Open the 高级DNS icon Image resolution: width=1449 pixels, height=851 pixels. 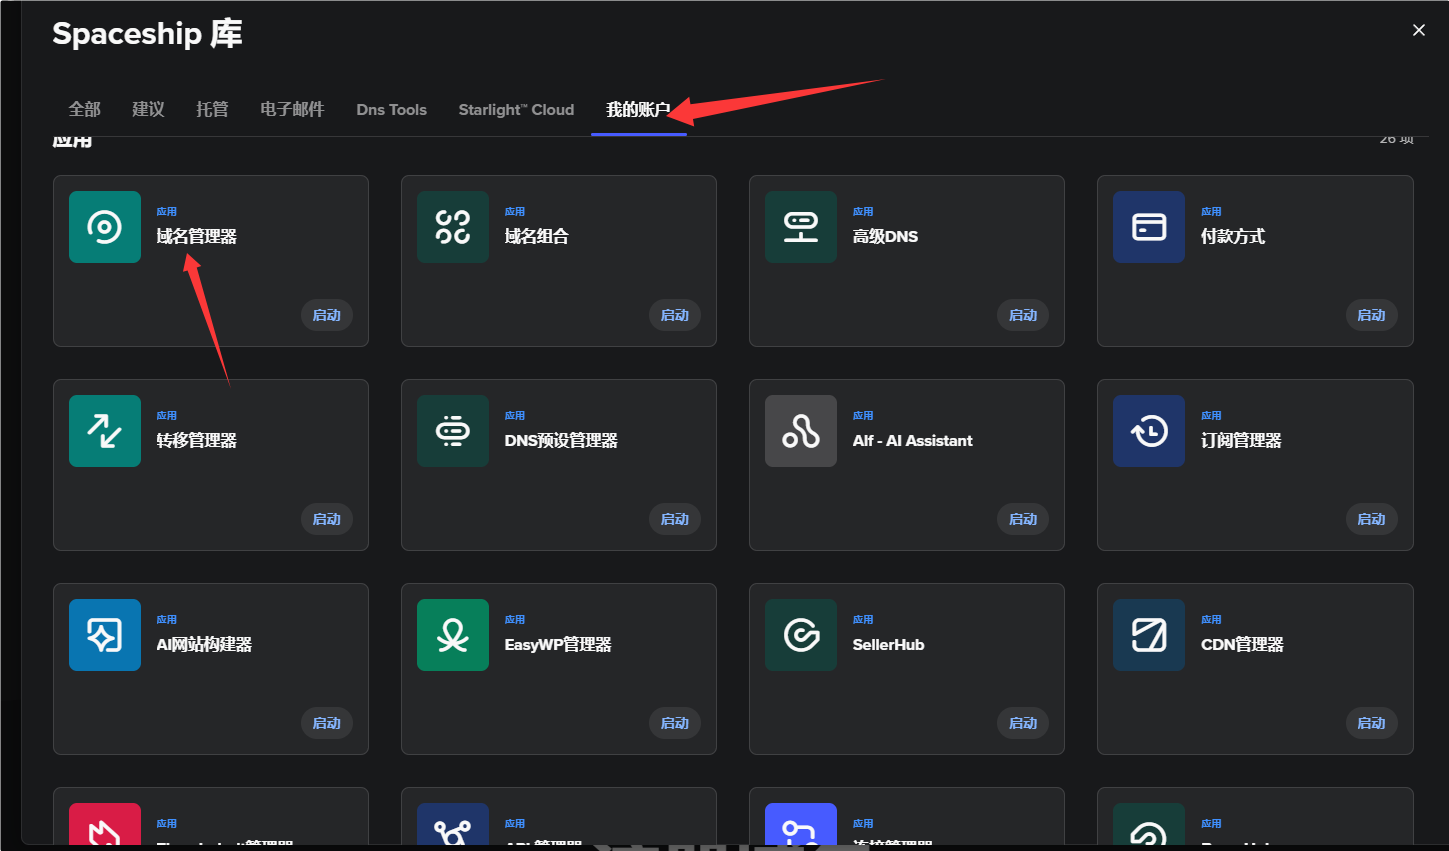click(801, 227)
